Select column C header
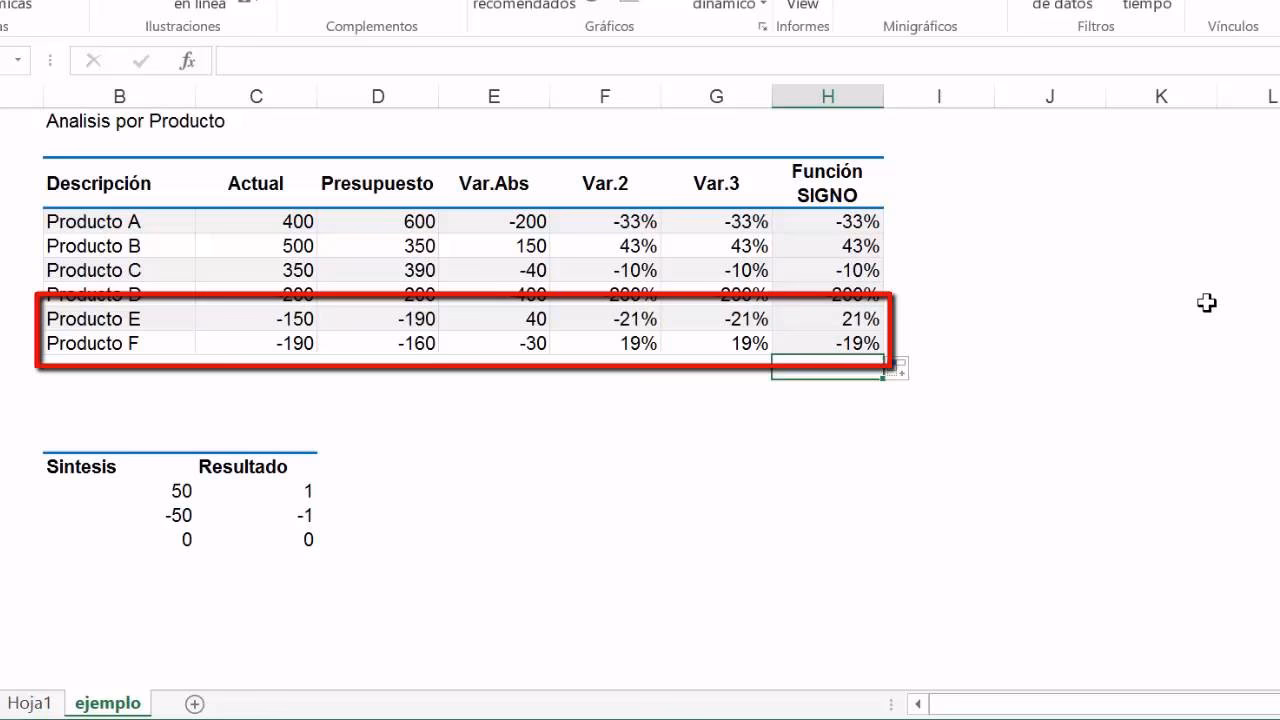The height and width of the screenshot is (720, 1280). (256, 96)
